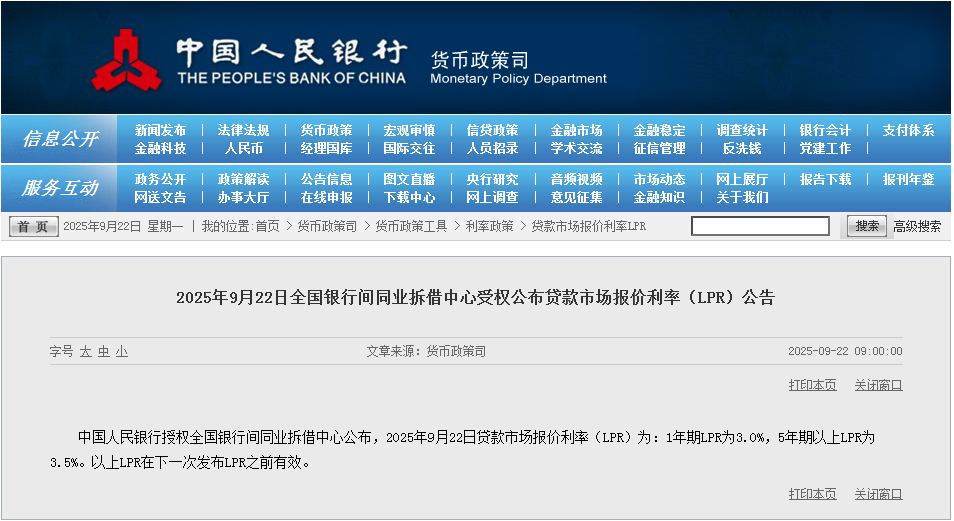Open 公告信息 under 服务互动
Viewport: 954px width, 521px height.
[326, 180]
